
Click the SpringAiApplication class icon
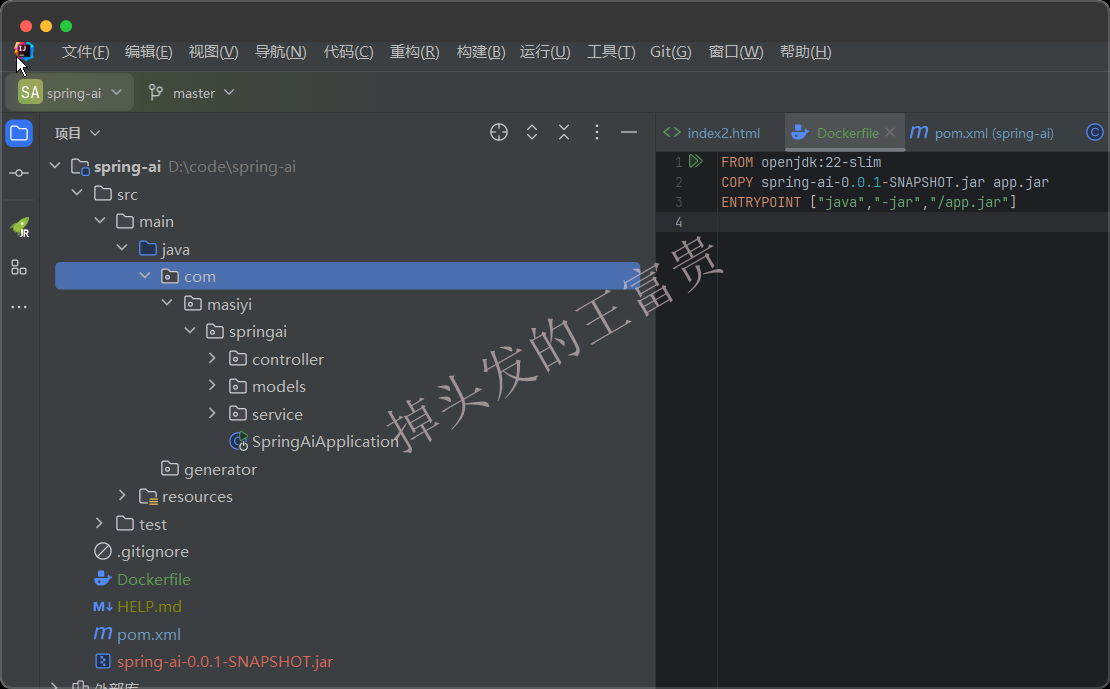[x=239, y=441]
